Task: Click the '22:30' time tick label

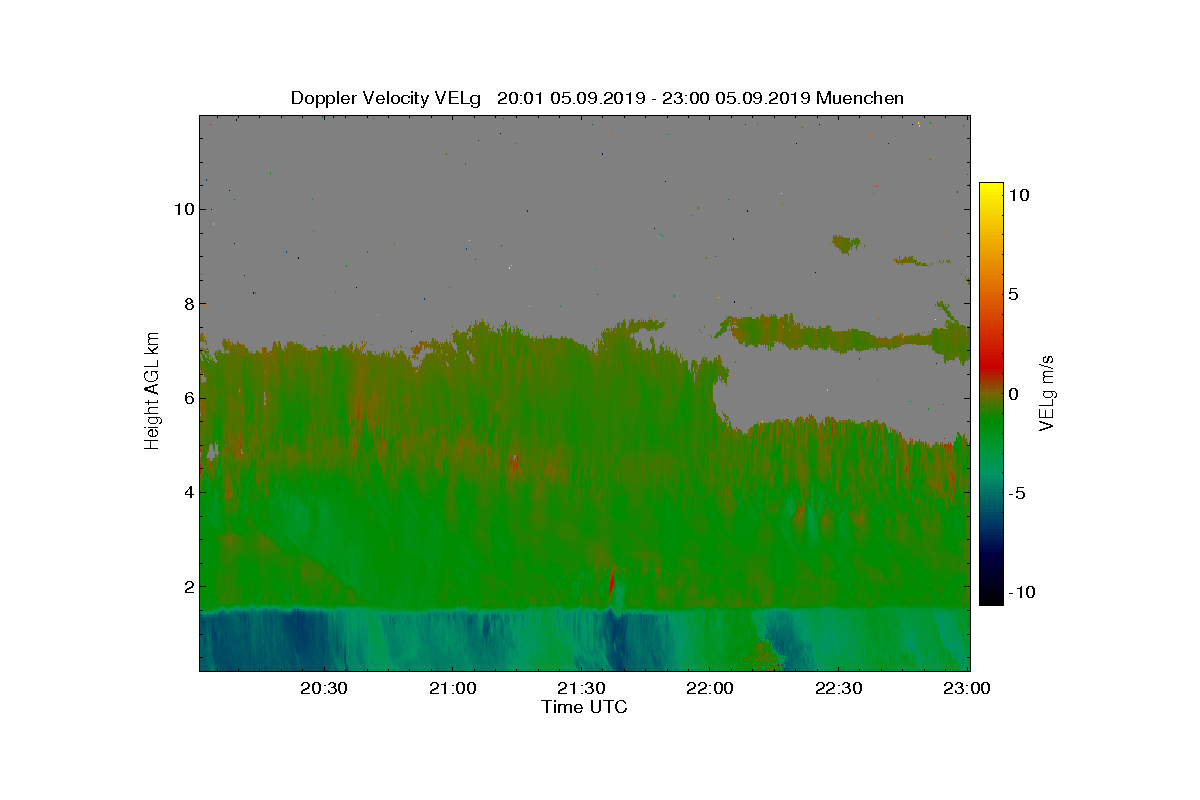Action: [839, 689]
